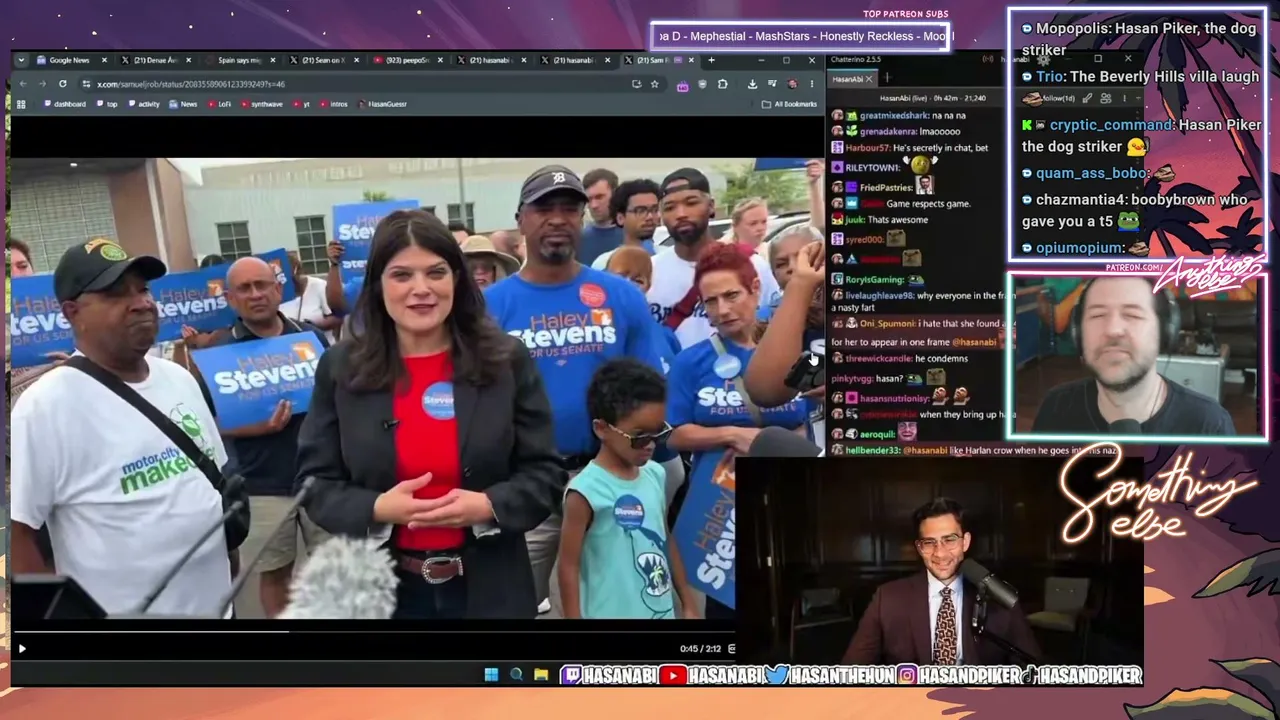
Task: Click RILEYTOWN1's username in chat
Action: [x=873, y=168]
